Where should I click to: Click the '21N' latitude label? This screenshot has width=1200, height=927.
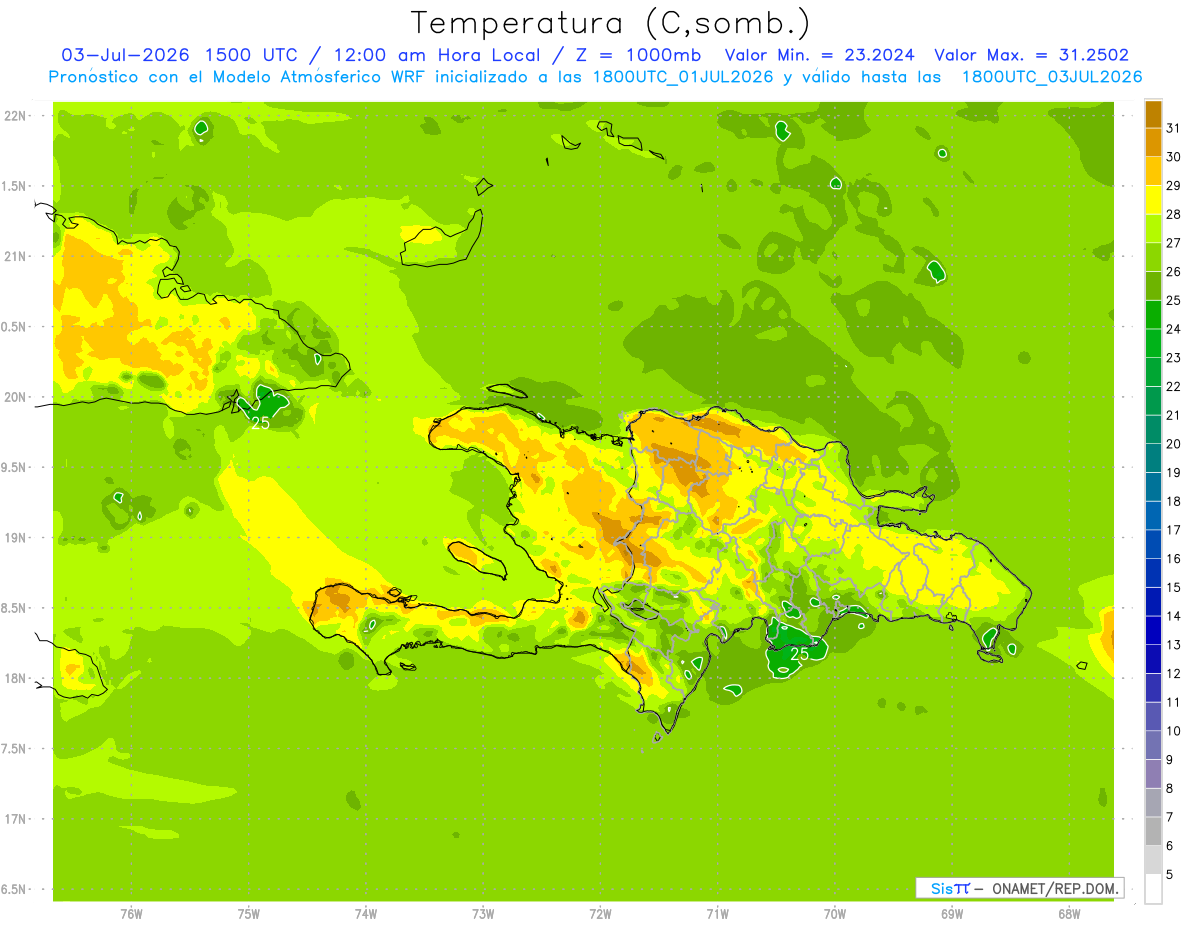tap(17, 256)
